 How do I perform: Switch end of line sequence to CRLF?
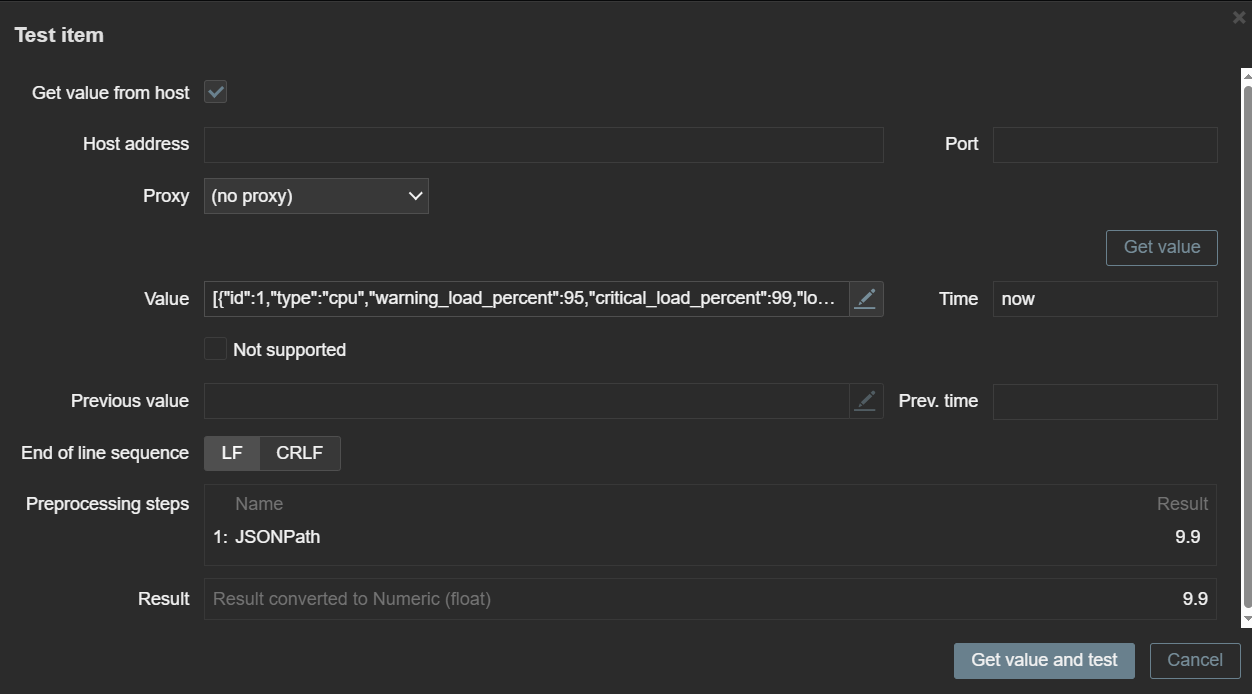(x=299, y=453)
